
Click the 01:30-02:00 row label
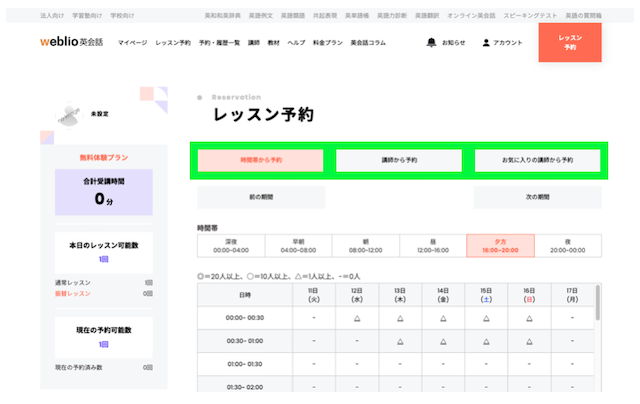click(245, 387)
